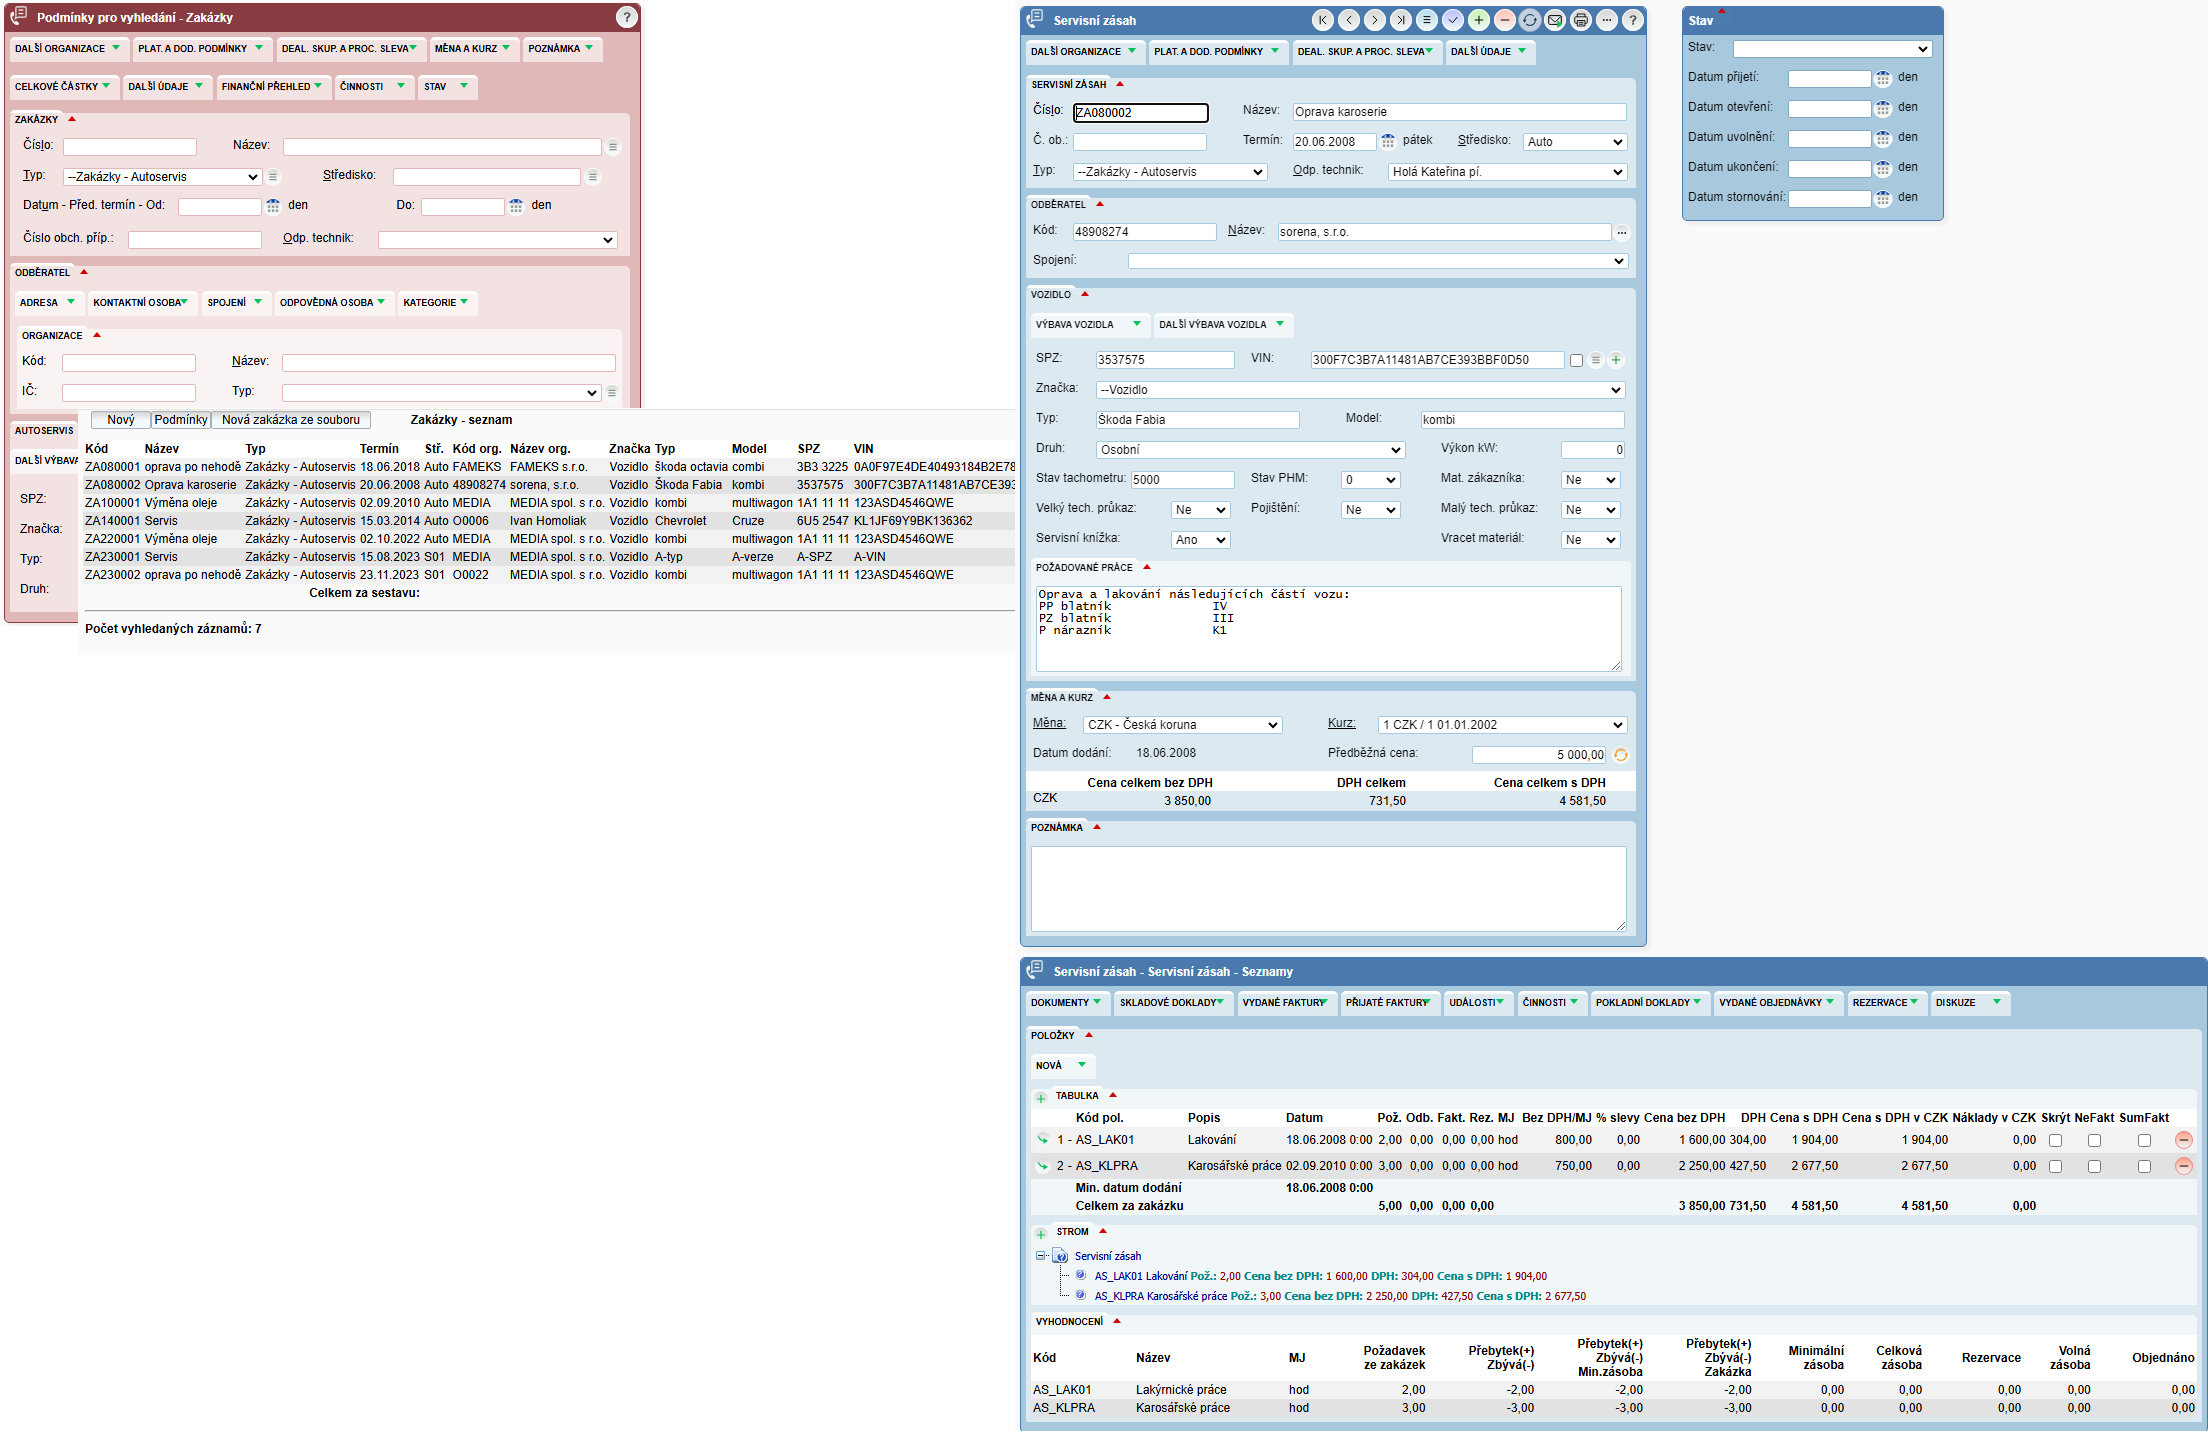
Task: Click the print icon in Servisní zásah toolbar
Action: click(1580, 20)
